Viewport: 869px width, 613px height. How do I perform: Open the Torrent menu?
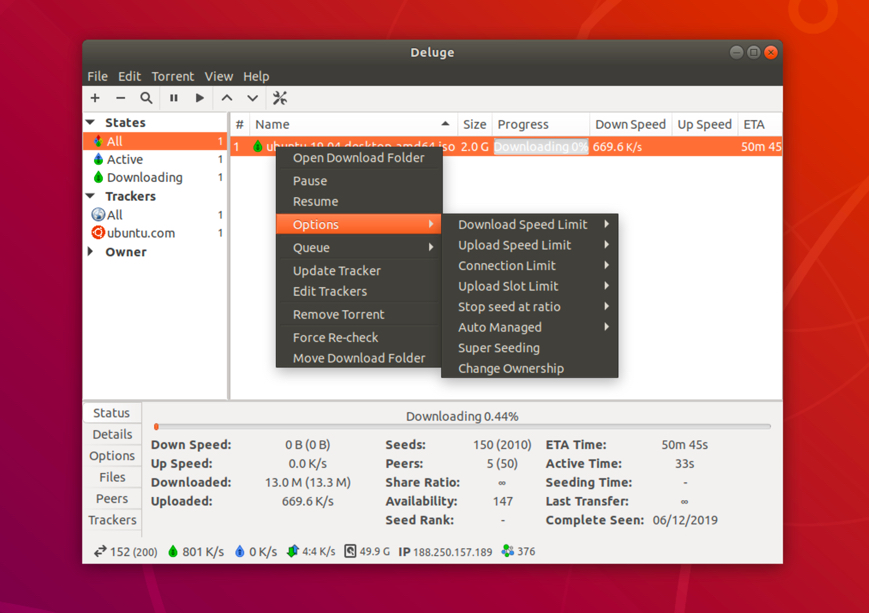tap(172, 75)
